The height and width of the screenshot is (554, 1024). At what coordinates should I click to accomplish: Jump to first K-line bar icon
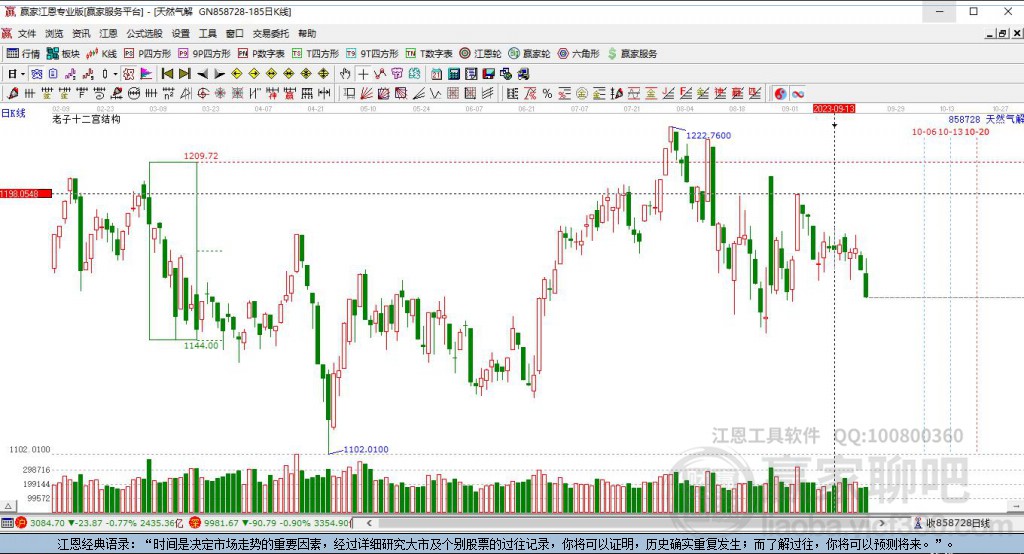[167, 74]
